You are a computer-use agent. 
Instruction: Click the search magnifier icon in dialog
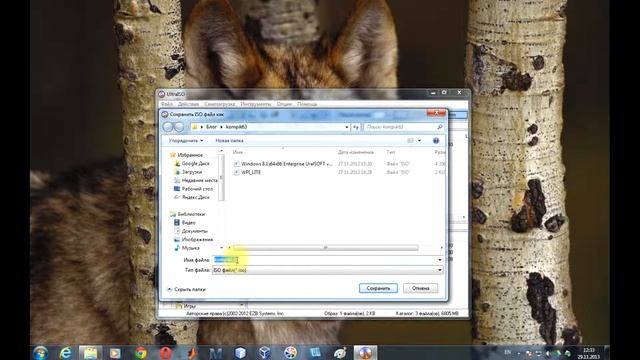pyautogui.click(x=440, y=127)
